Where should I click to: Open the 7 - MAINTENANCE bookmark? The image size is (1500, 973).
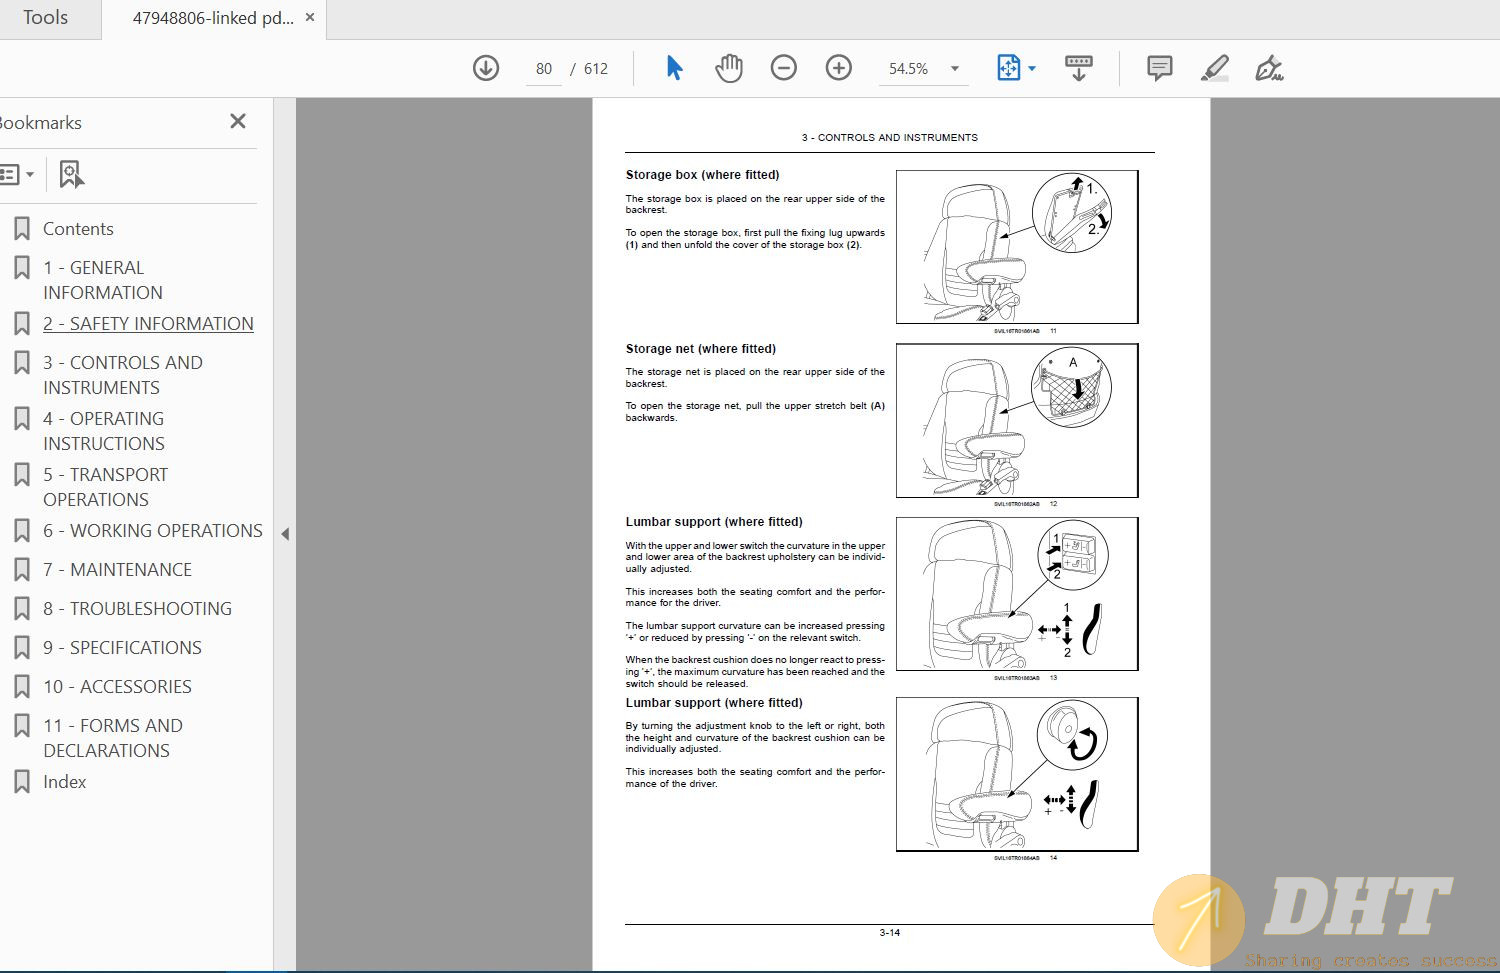(117, 570)
